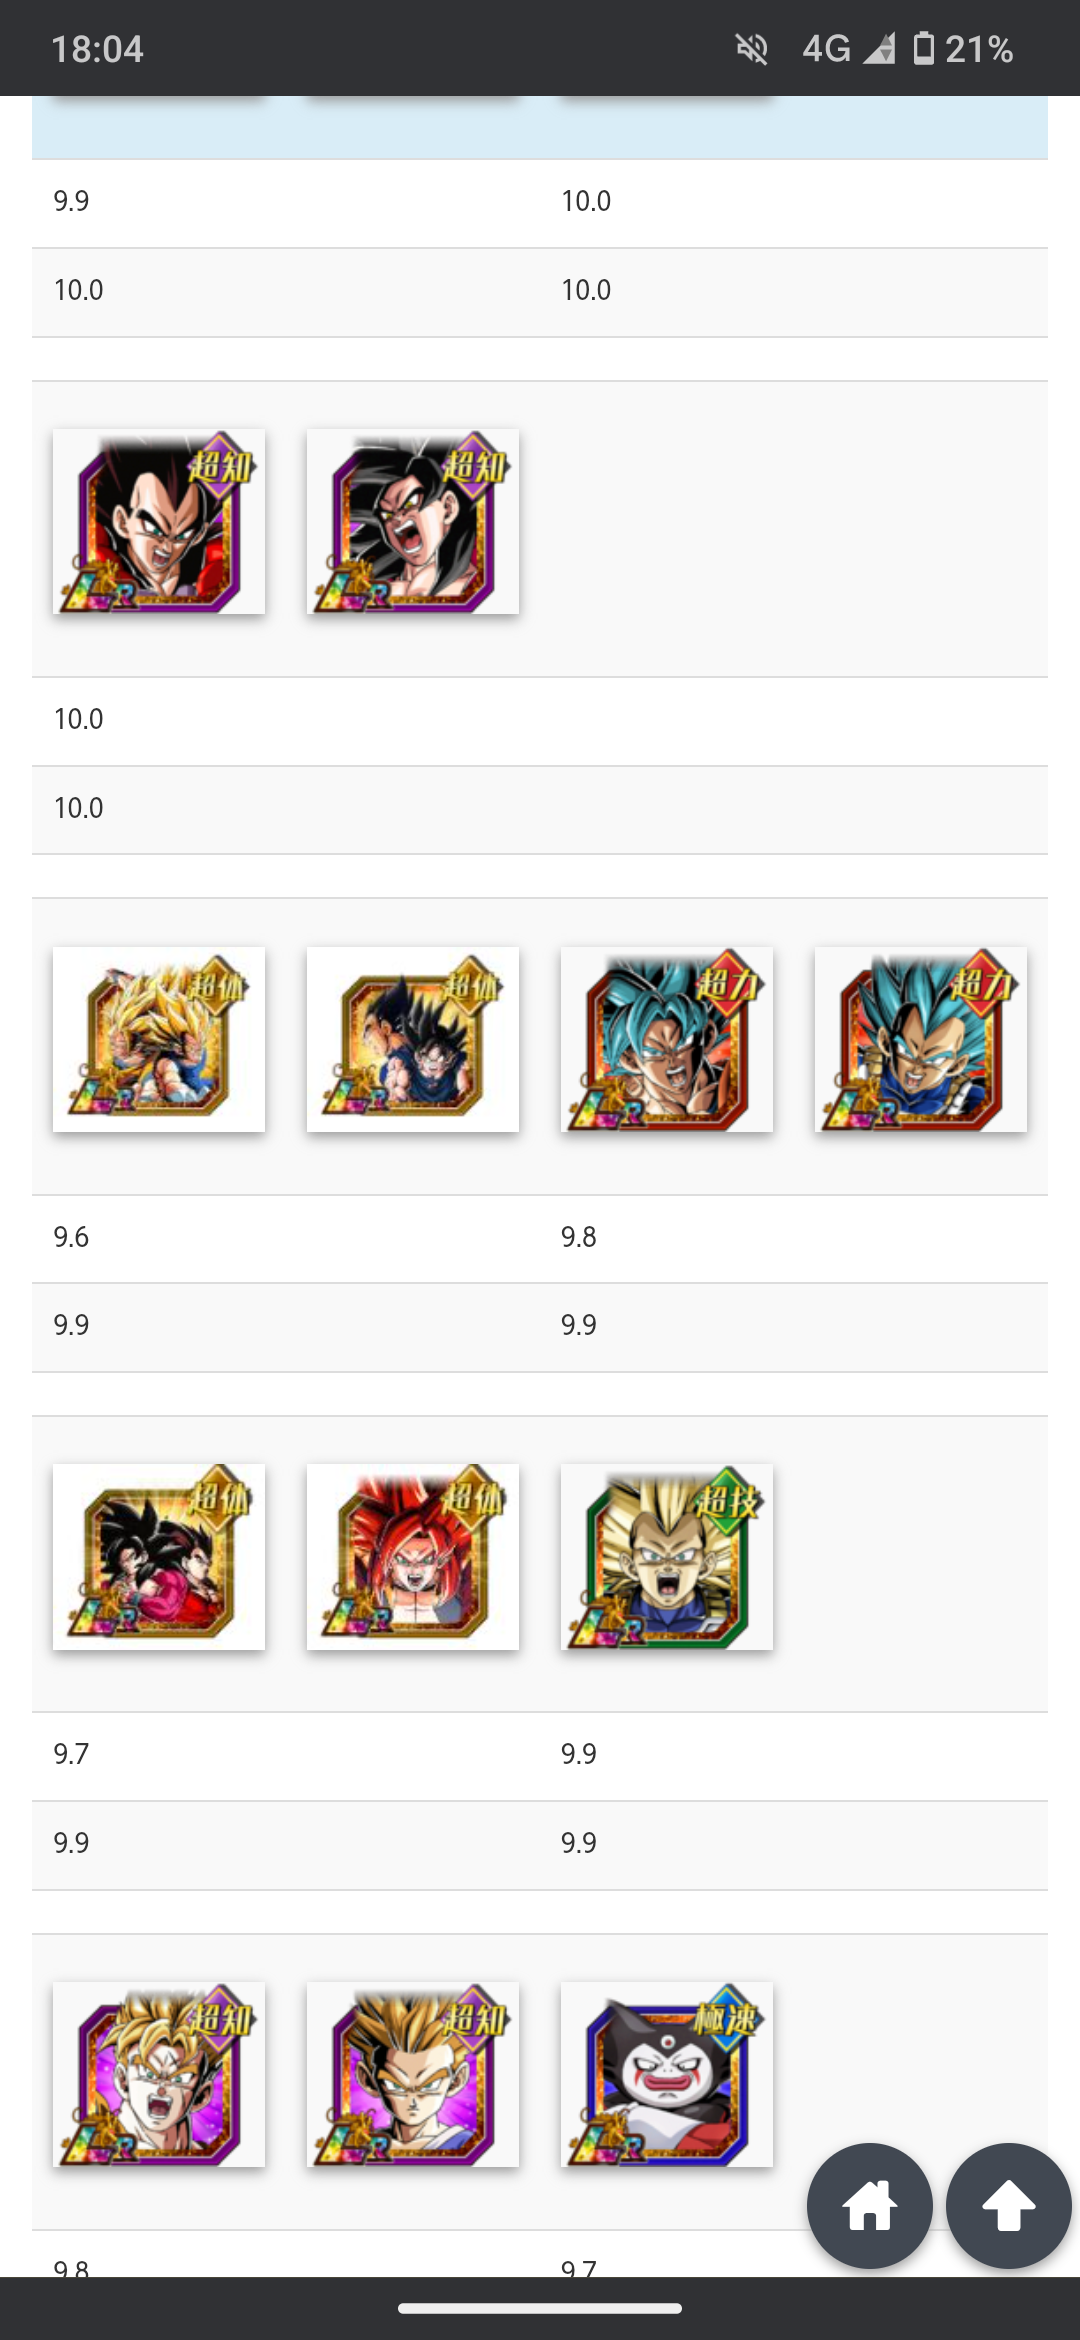Image resolution: width=1080 pixels, height=2340 pixels.
Task: Go to the home page via house button
Action: point(870,2206)
